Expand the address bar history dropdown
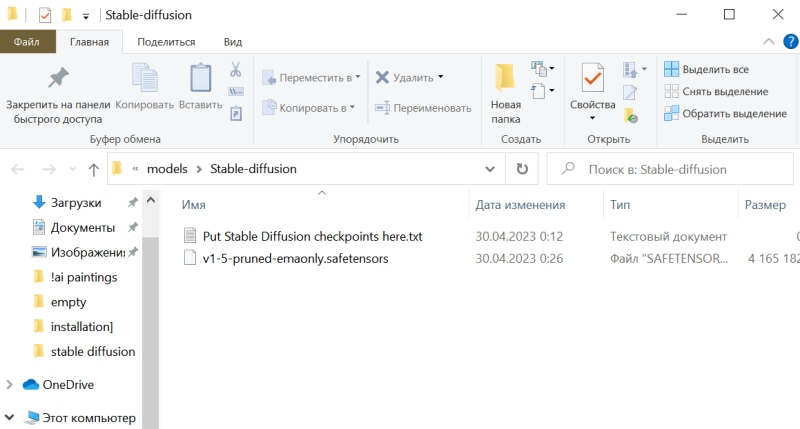Image resolution: width=800 pixels, height=429 pixels. [x=489, y=169]
